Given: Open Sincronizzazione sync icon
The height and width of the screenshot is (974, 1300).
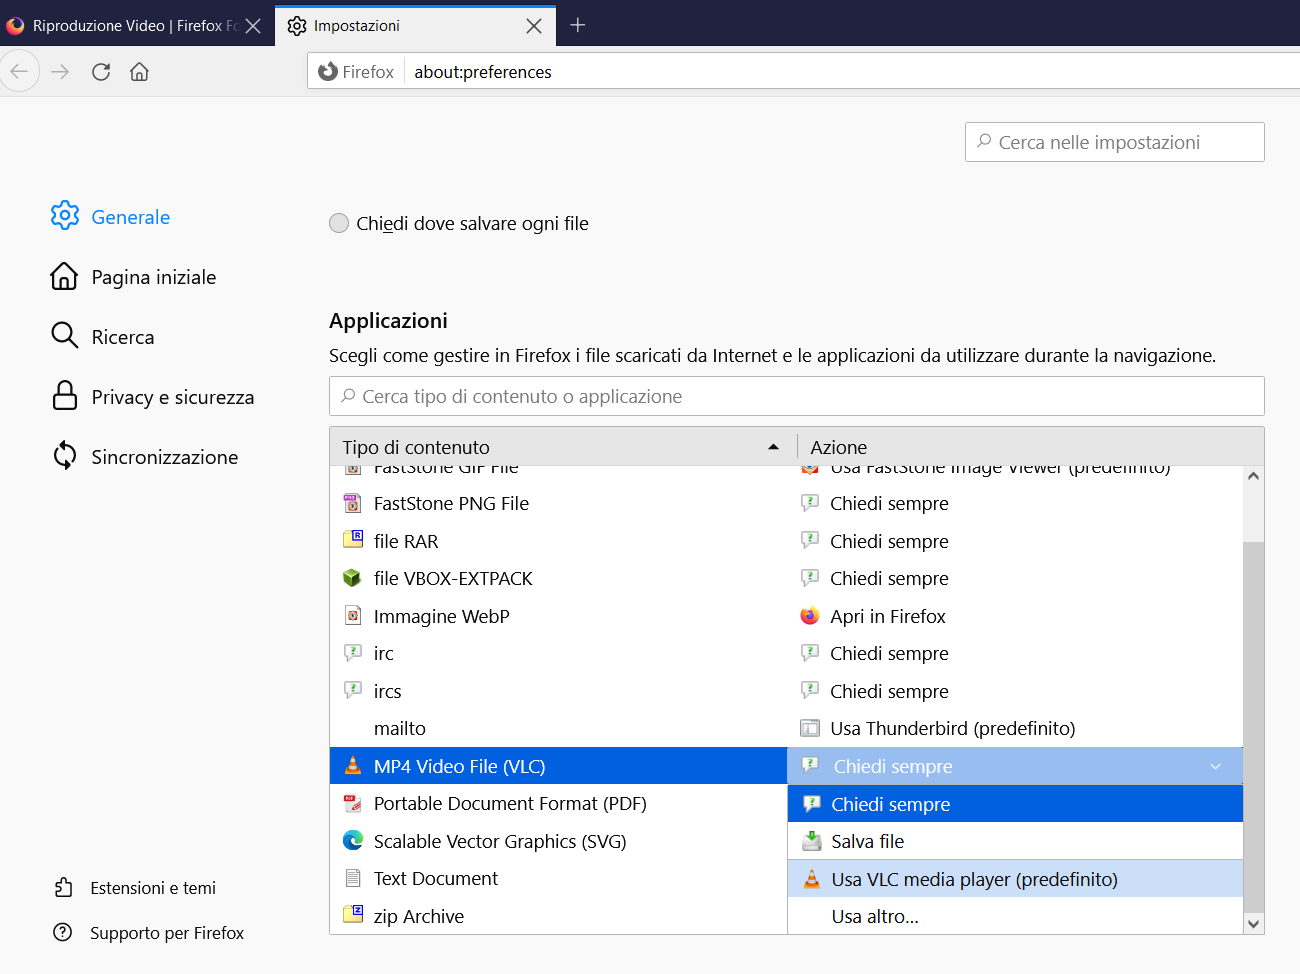Looking at the screenshot, I should pyautogui.click(x=65, y=455).
